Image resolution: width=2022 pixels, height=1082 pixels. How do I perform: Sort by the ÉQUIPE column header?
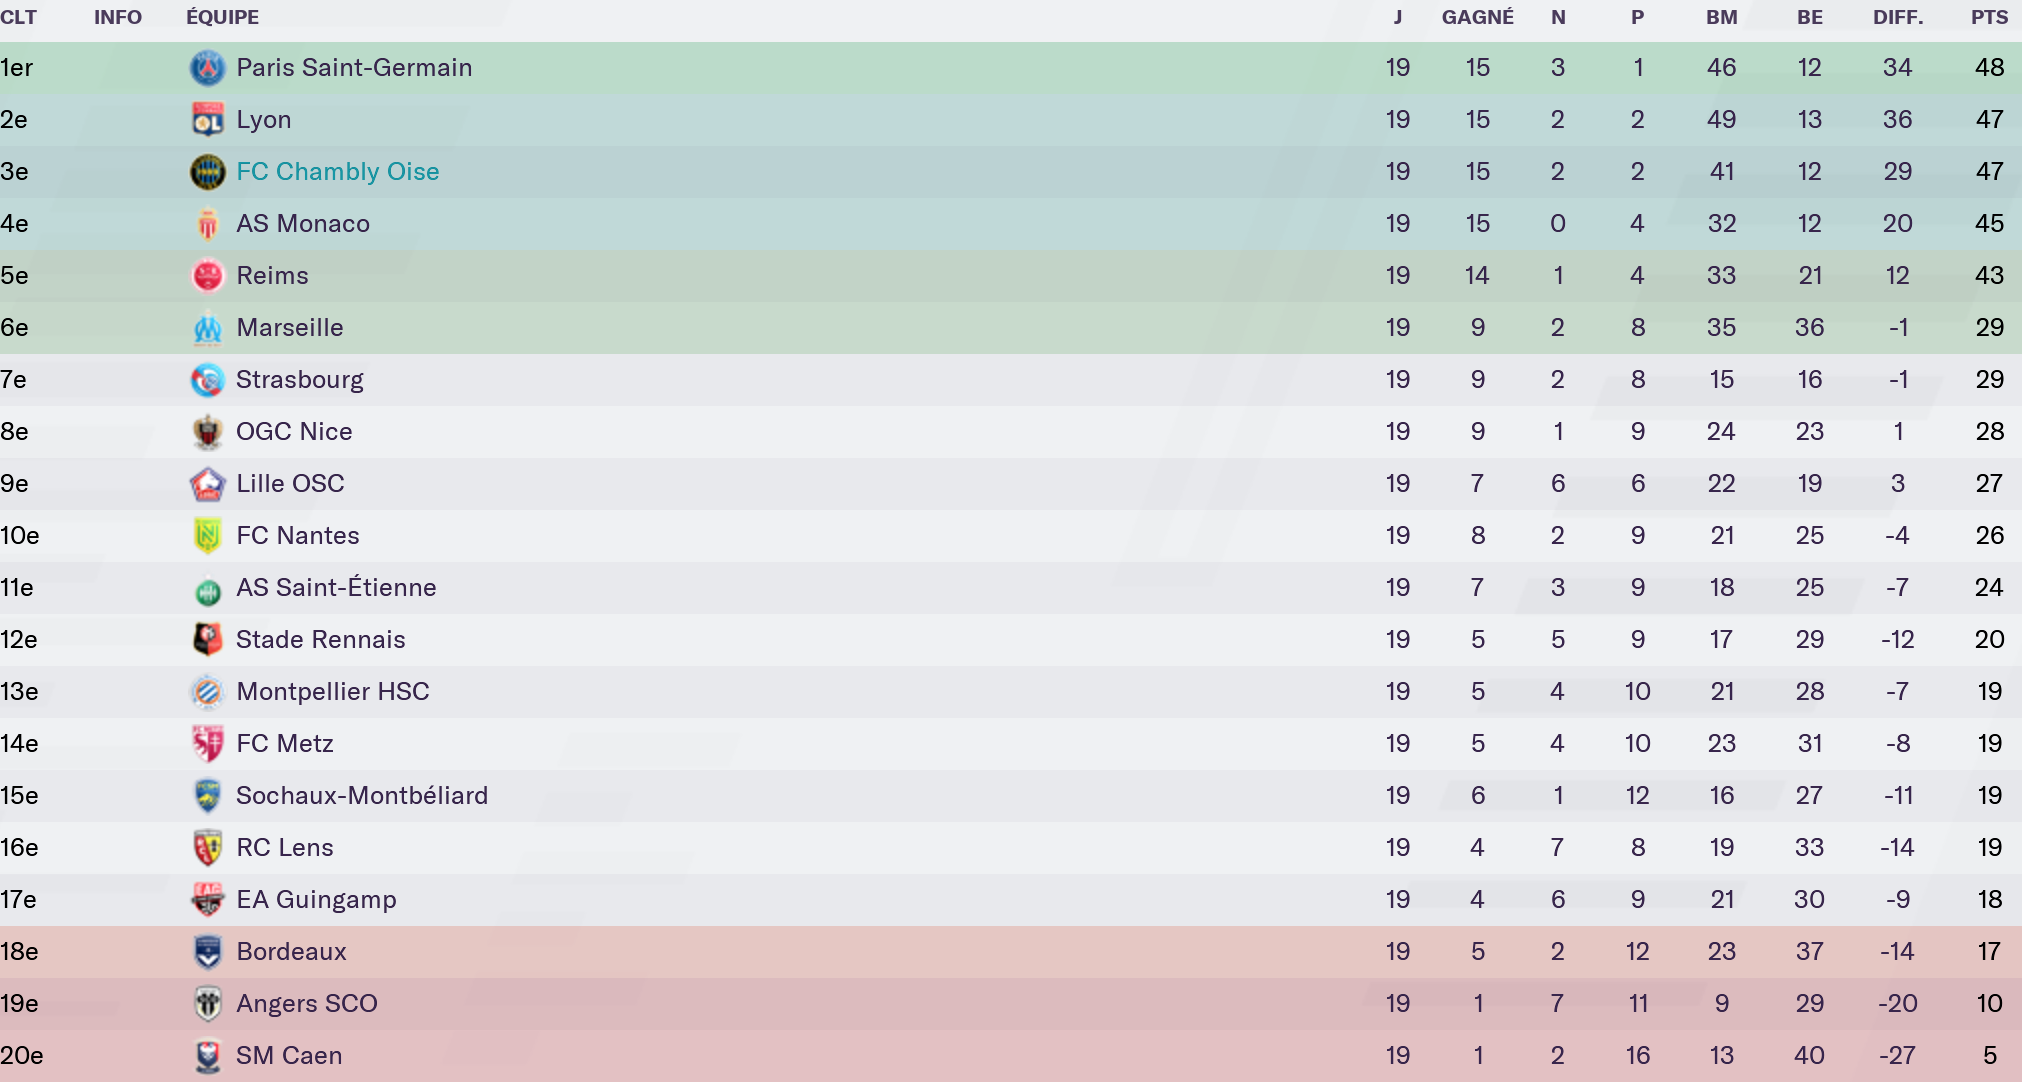pos(222,17)
